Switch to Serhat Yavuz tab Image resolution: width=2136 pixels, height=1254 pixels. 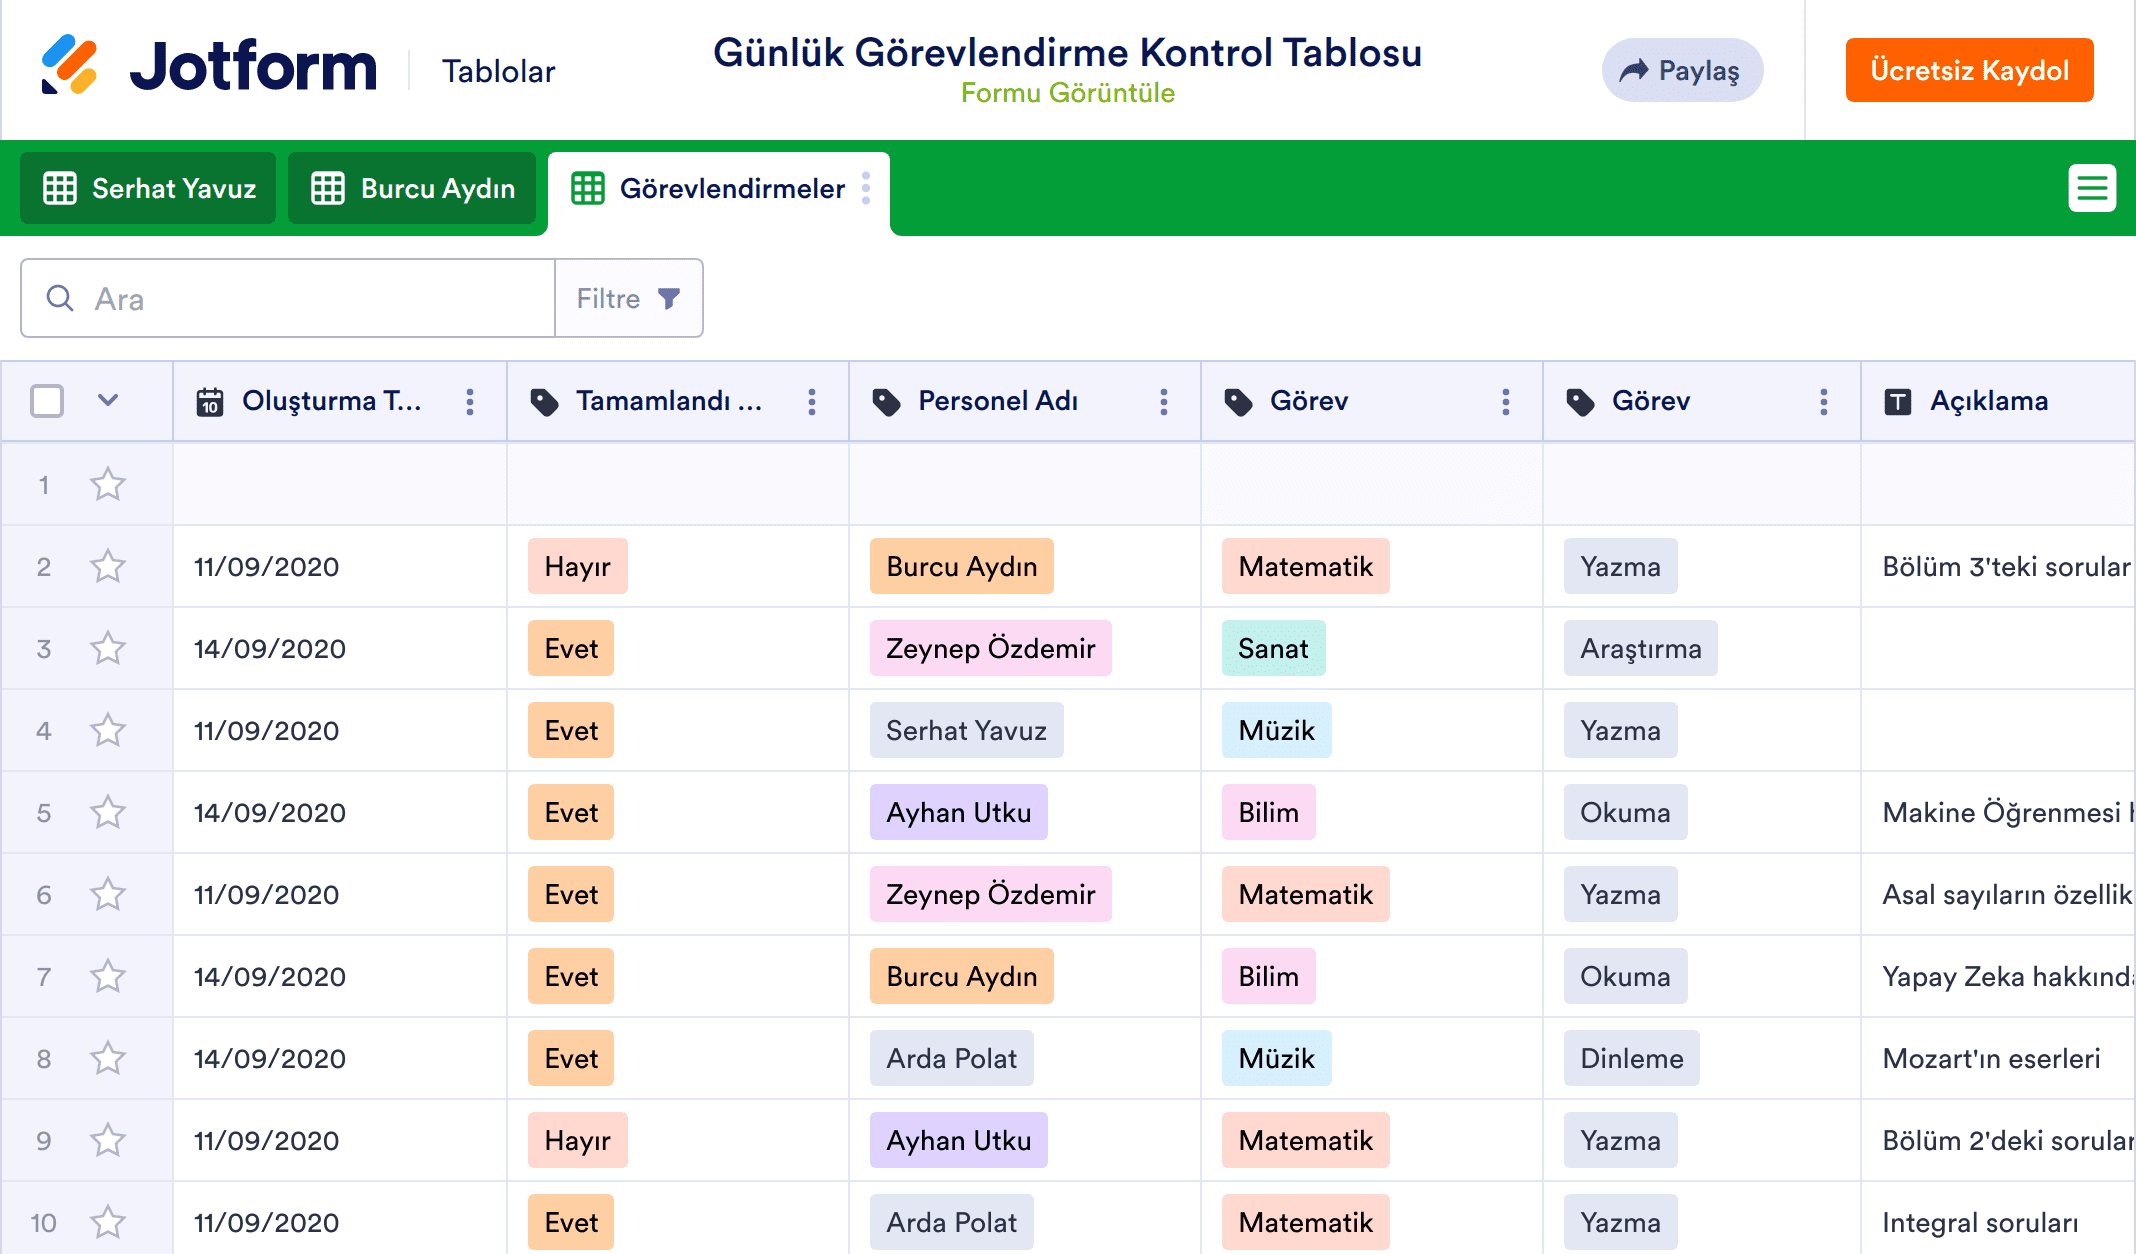coord(149,188)
